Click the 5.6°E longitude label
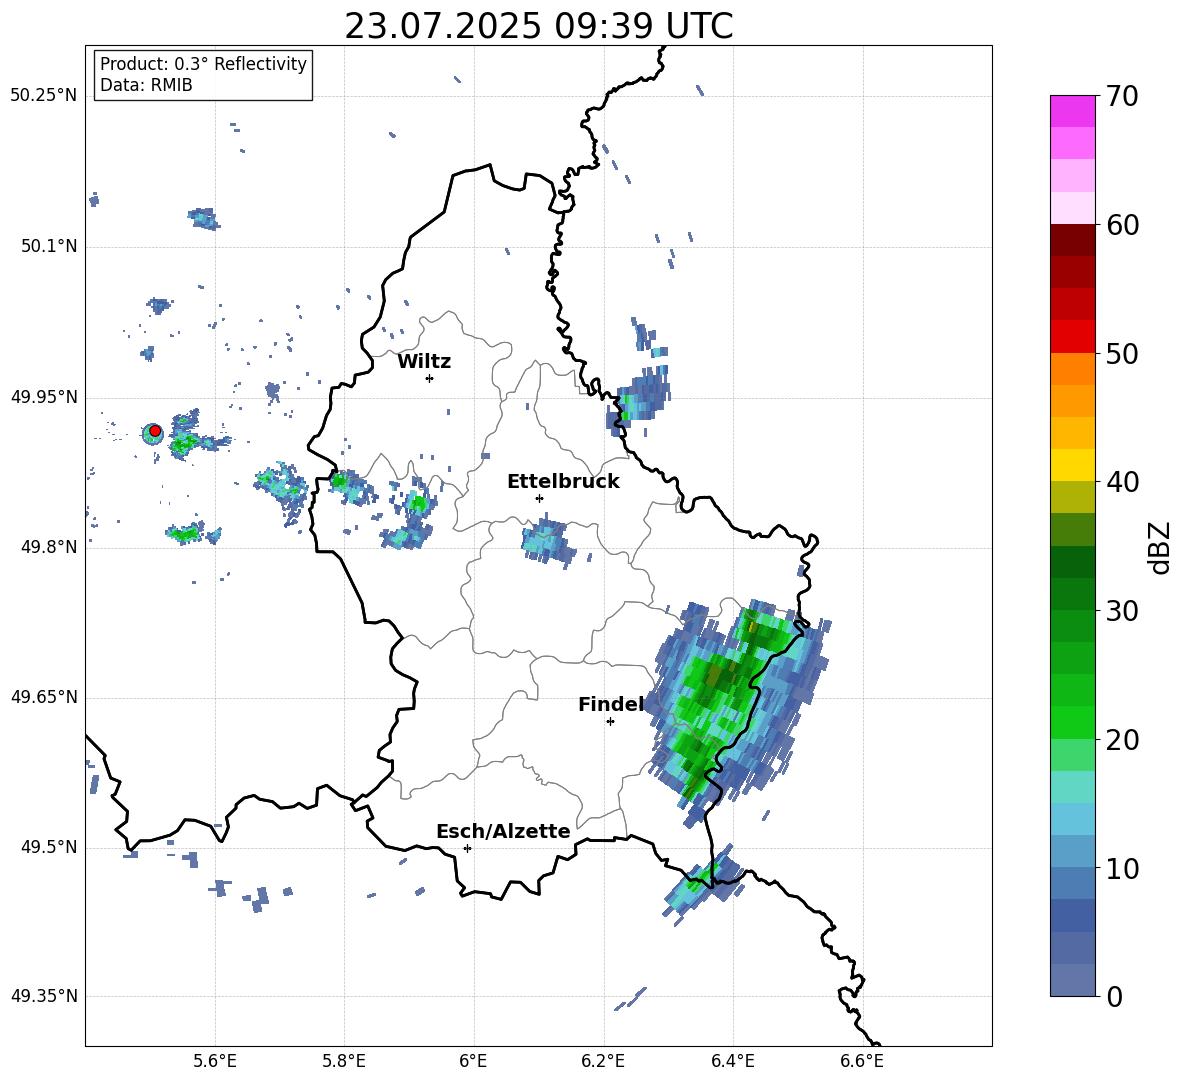Image resolution: width=1184 pixels, height=1081 pixels. point(215,1061)
